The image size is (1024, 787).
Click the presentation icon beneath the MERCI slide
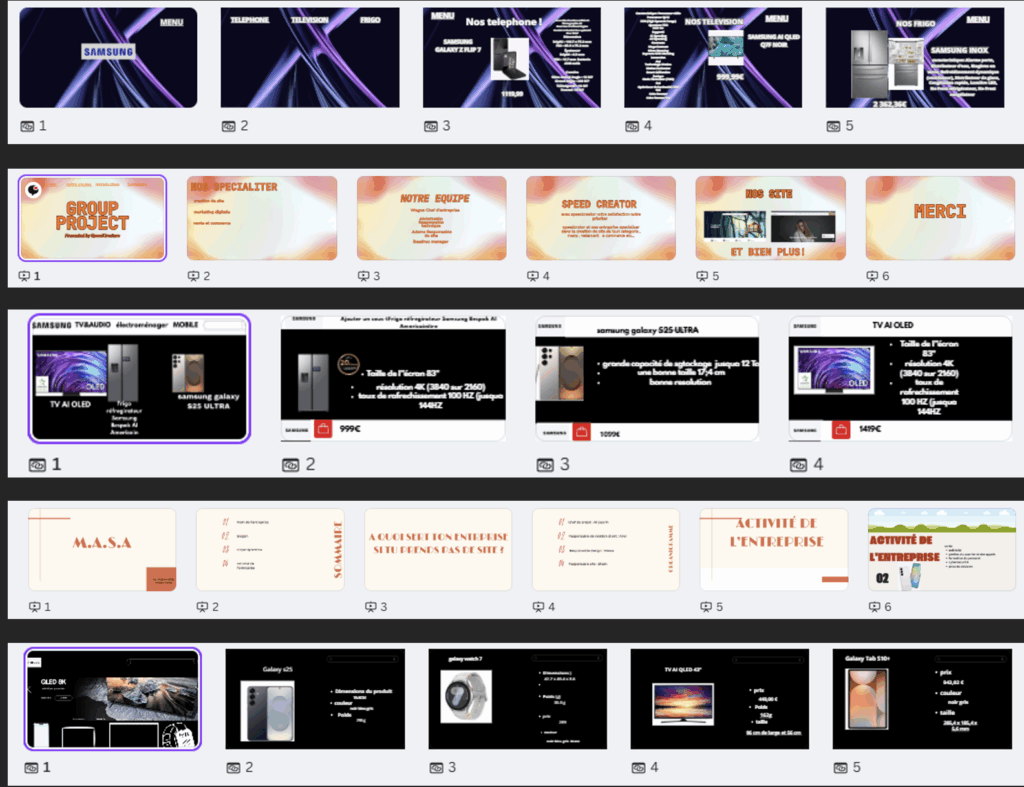point(874,275)
